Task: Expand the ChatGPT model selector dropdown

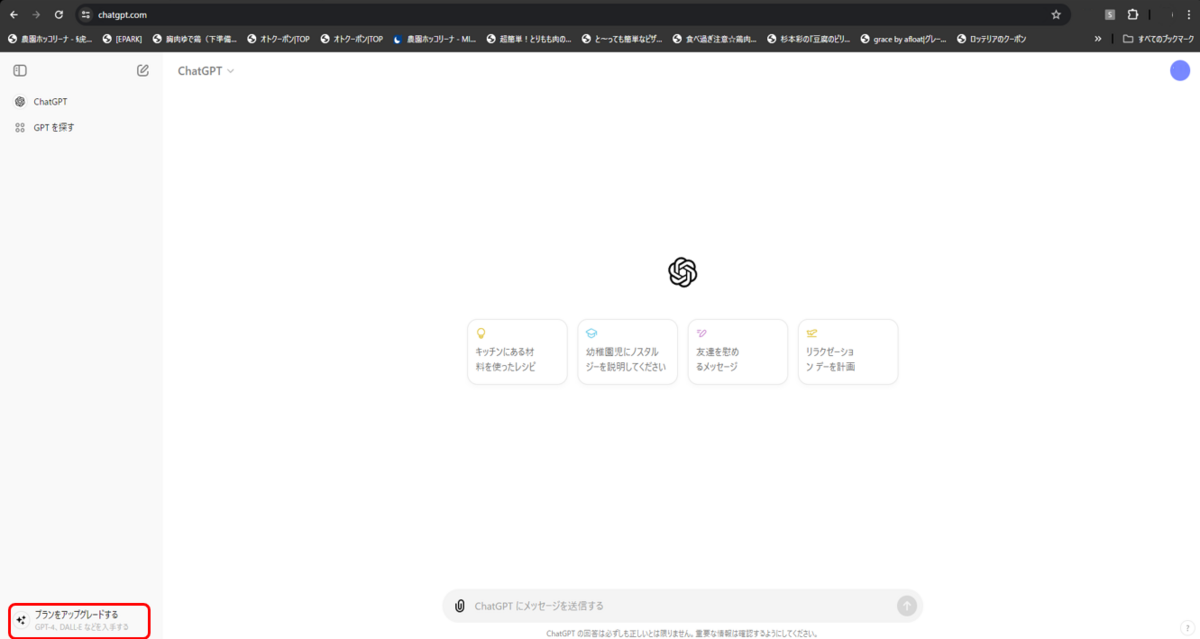Action: pyautogui.click(x=206, y=71)
